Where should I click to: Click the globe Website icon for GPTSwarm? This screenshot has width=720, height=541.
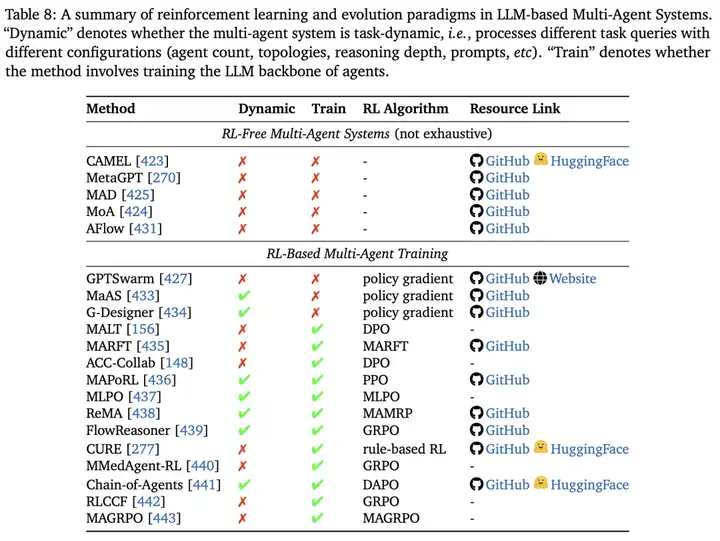pyautogui.click(x=540, y=278)
